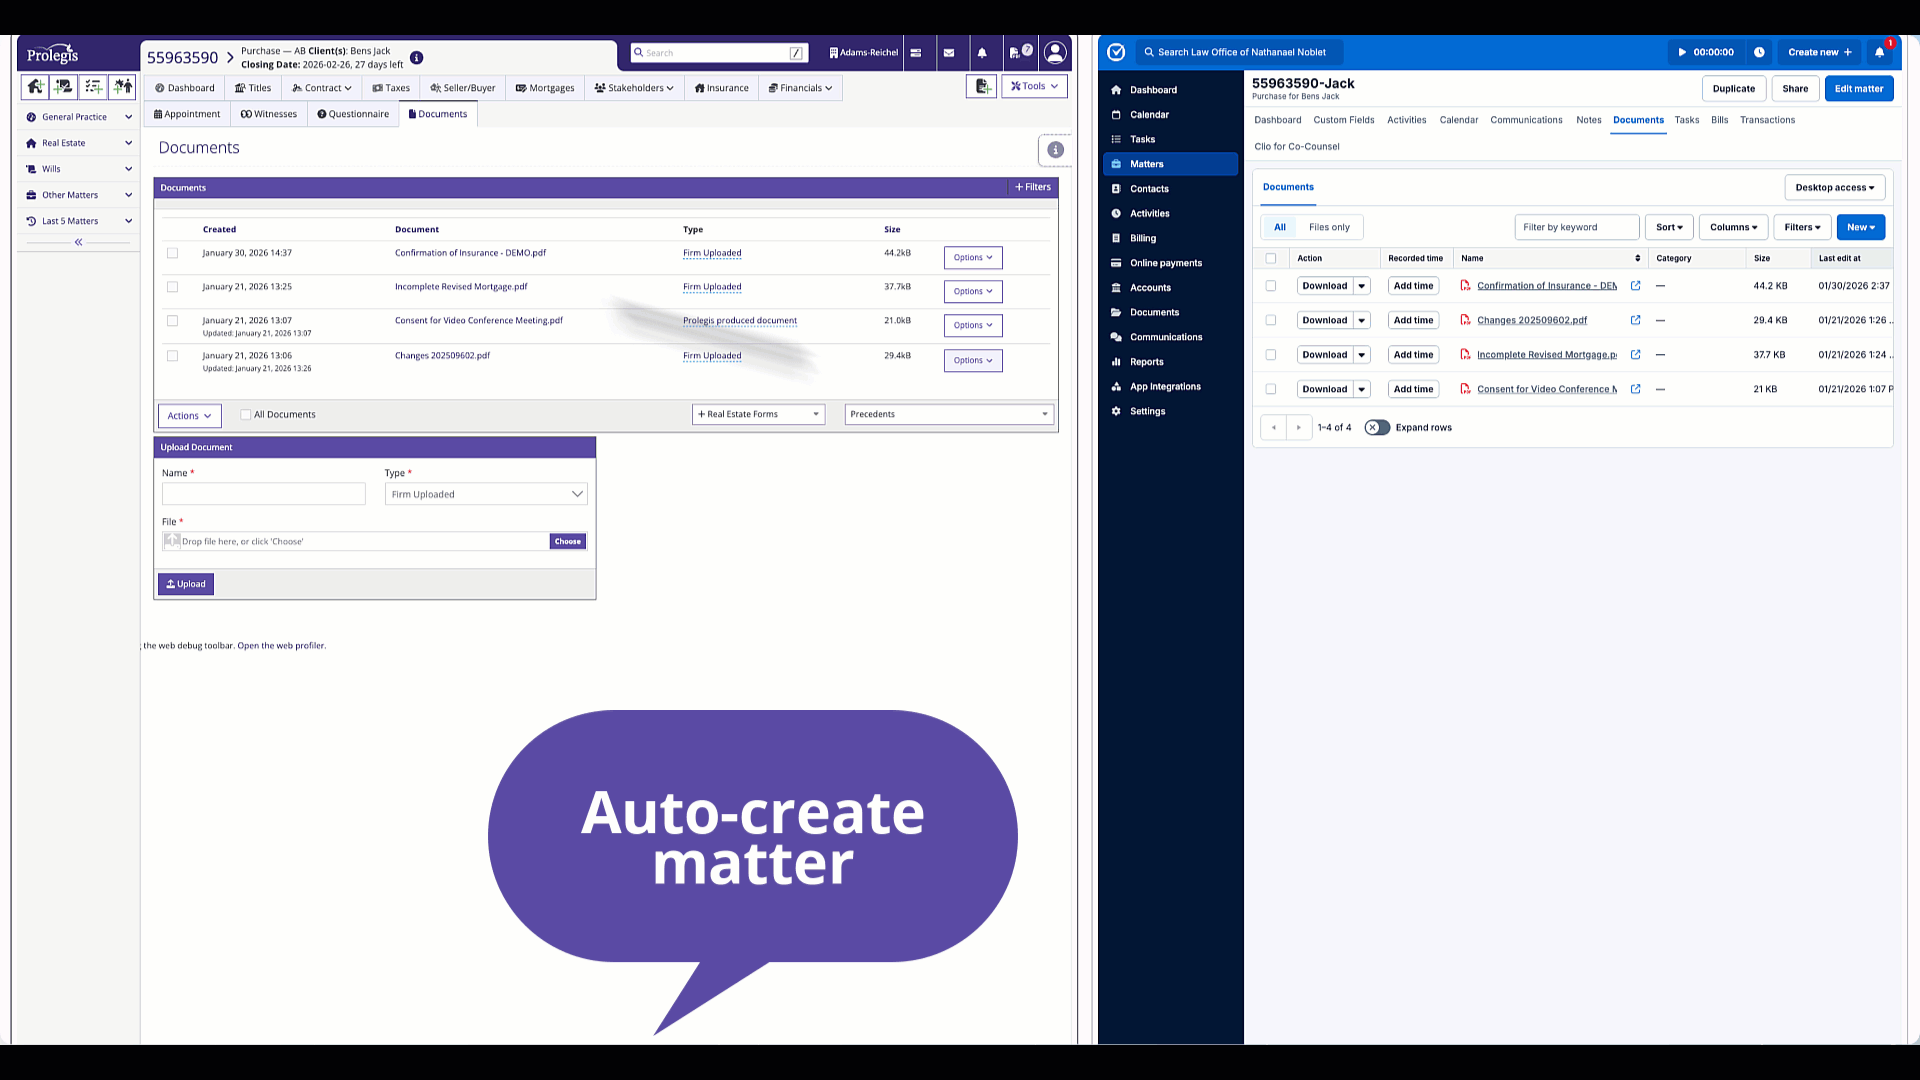Click the add document icon beside Tools

coord(982,87)
